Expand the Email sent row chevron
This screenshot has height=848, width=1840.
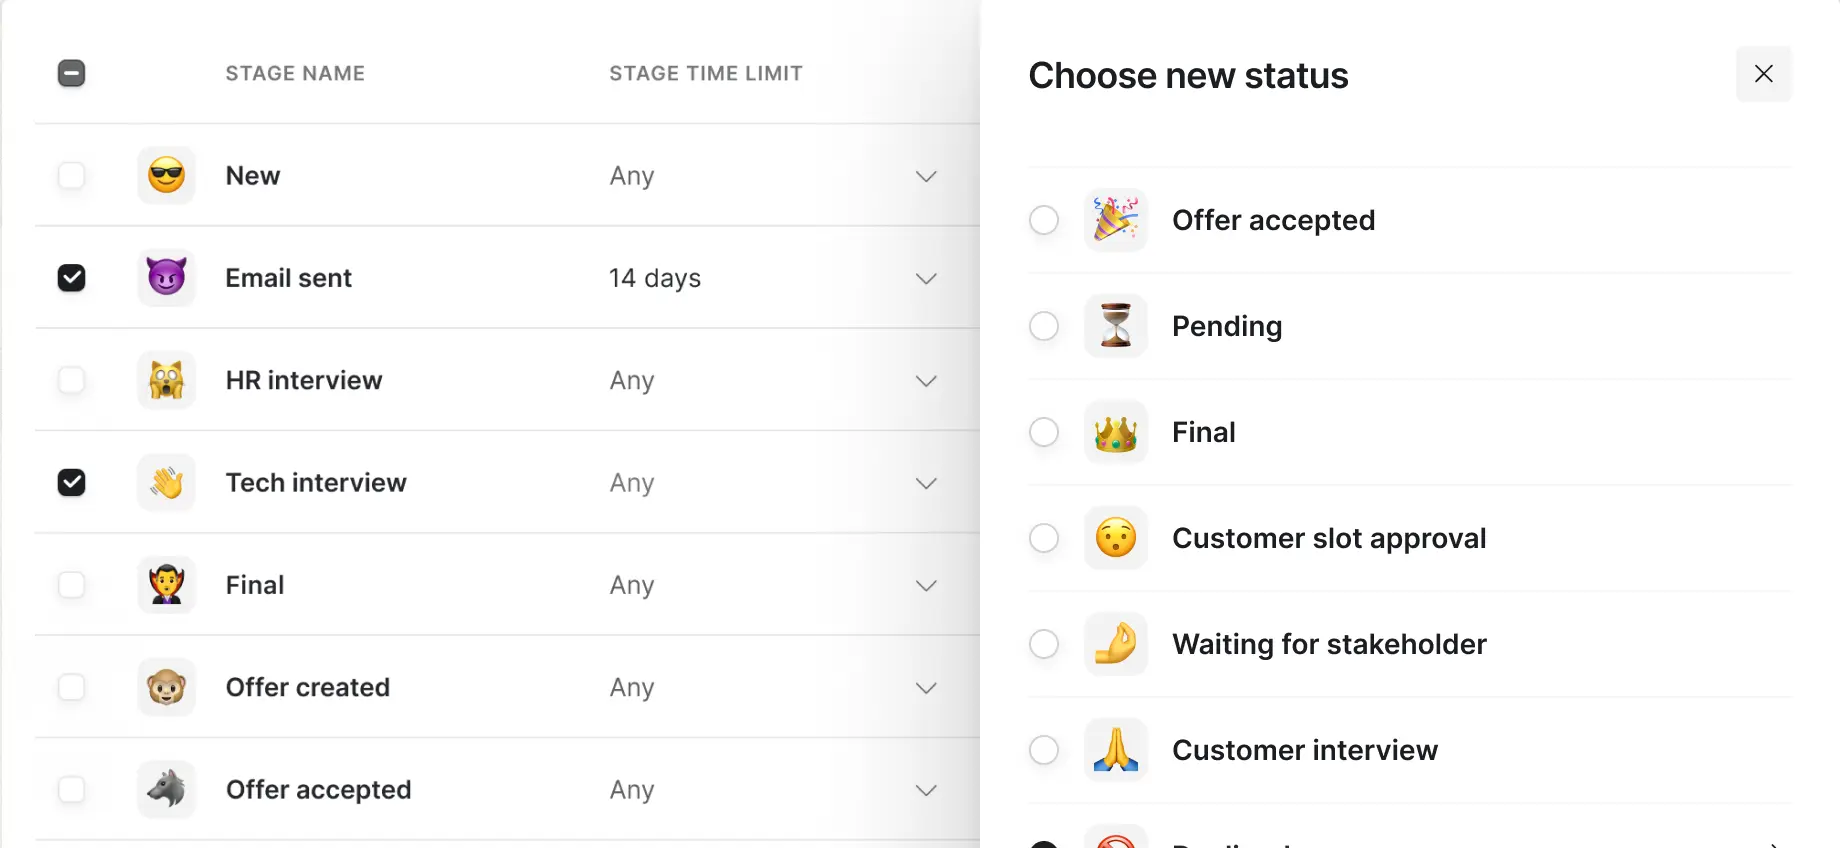[x=926, y=278]
